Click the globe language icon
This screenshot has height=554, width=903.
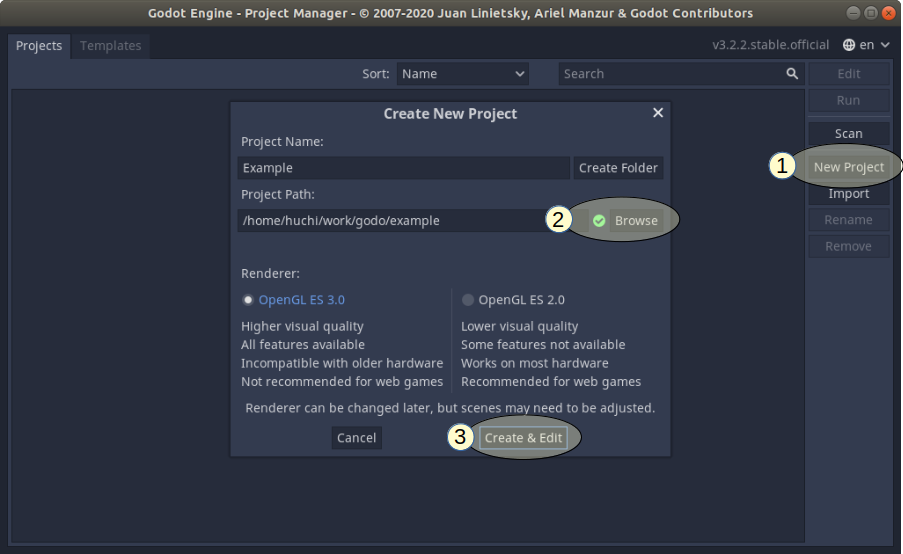coord(849,45)
